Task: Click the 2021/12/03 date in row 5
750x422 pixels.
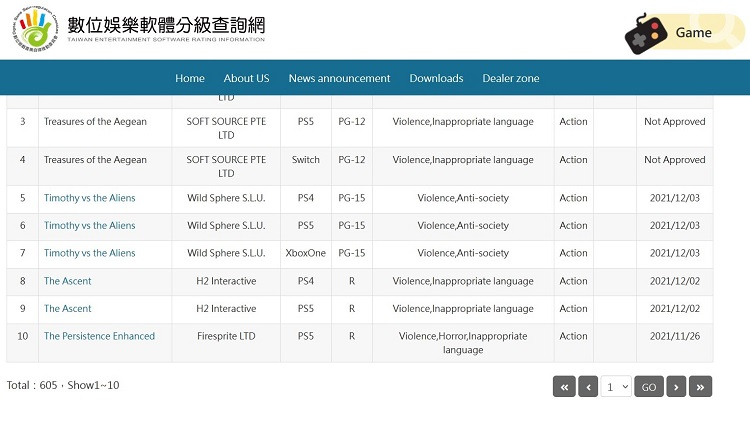Action: (674, 198)
